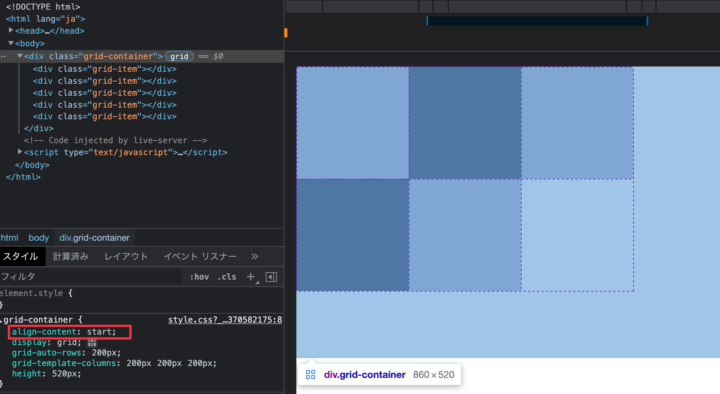Select the DOCTYPE html line
Image resolution: width=720 pixels, height=394 pixels.
point(43,7)
